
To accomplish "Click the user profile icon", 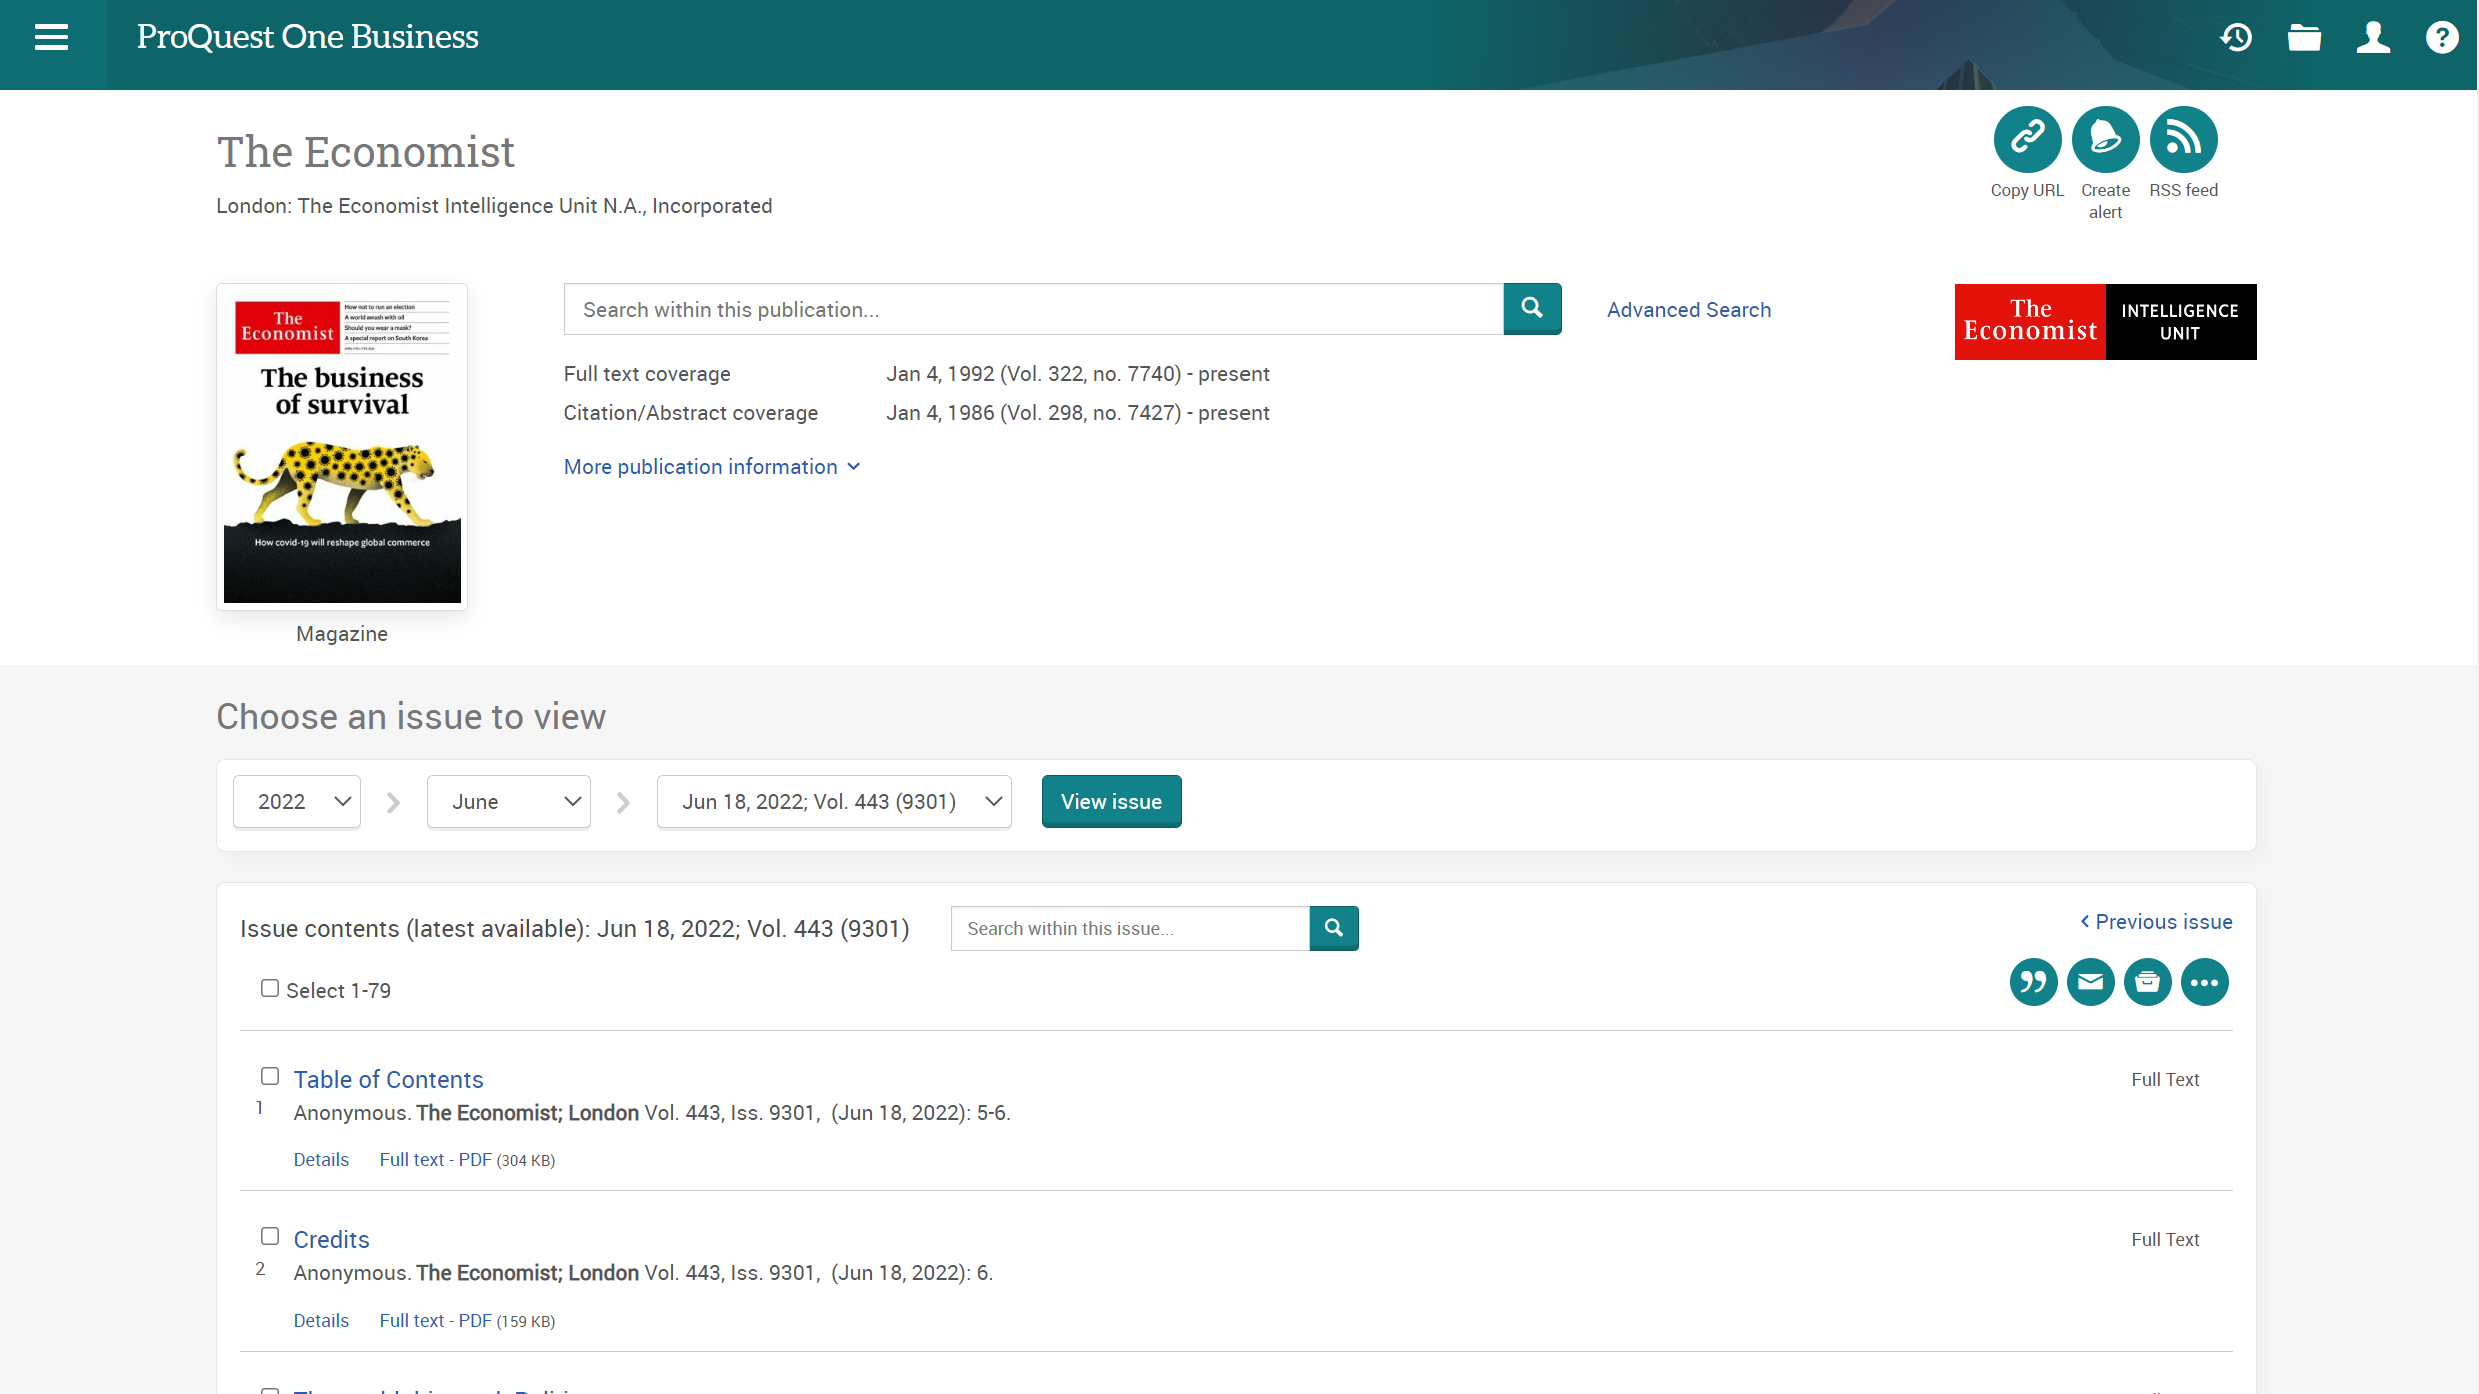I will click(x=2373, y=38).
